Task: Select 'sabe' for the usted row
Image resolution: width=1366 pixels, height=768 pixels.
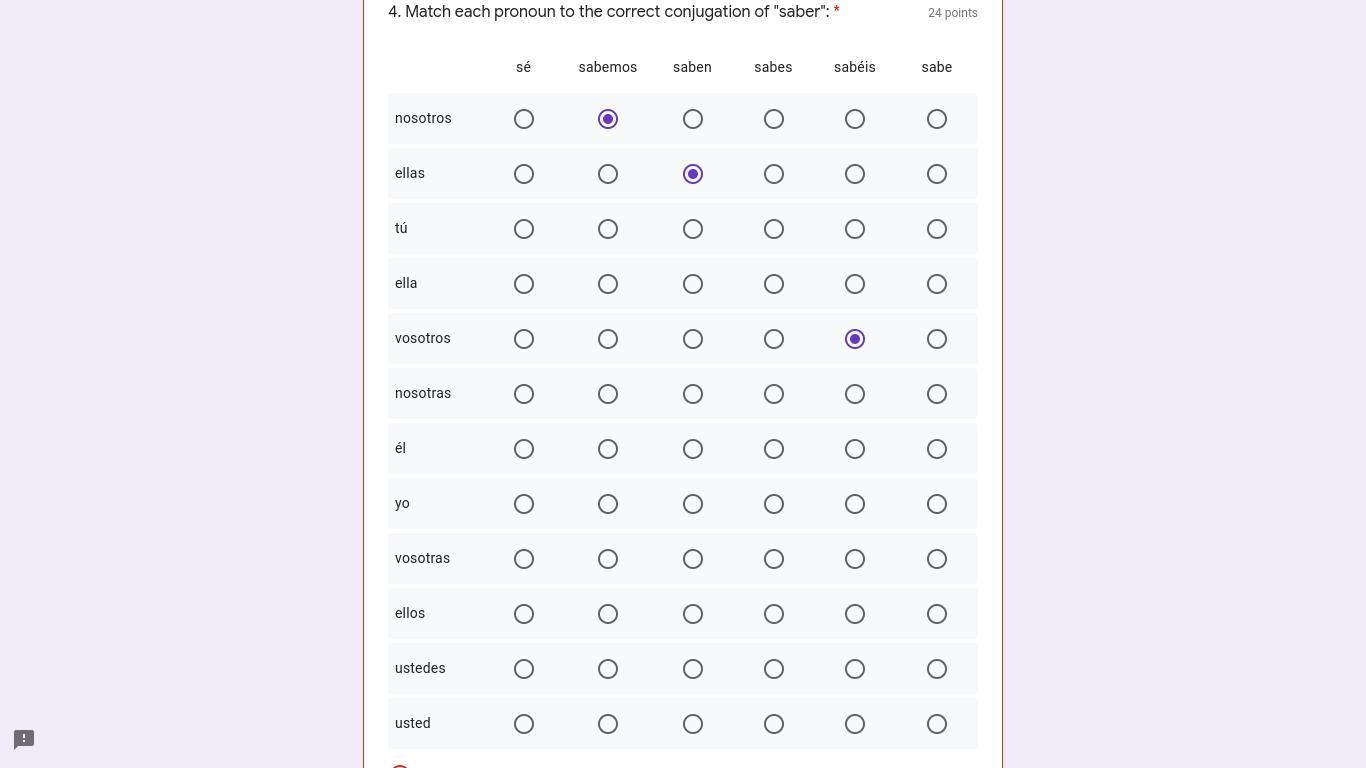Action: click(936, 724)
